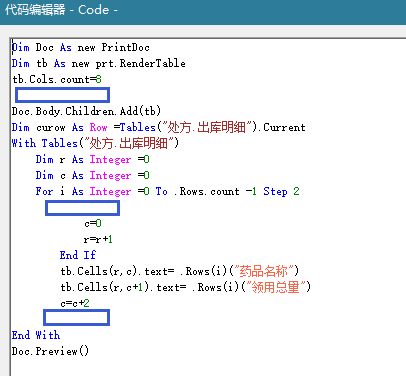Select the first blank blue box

click(x=62, y=95)
